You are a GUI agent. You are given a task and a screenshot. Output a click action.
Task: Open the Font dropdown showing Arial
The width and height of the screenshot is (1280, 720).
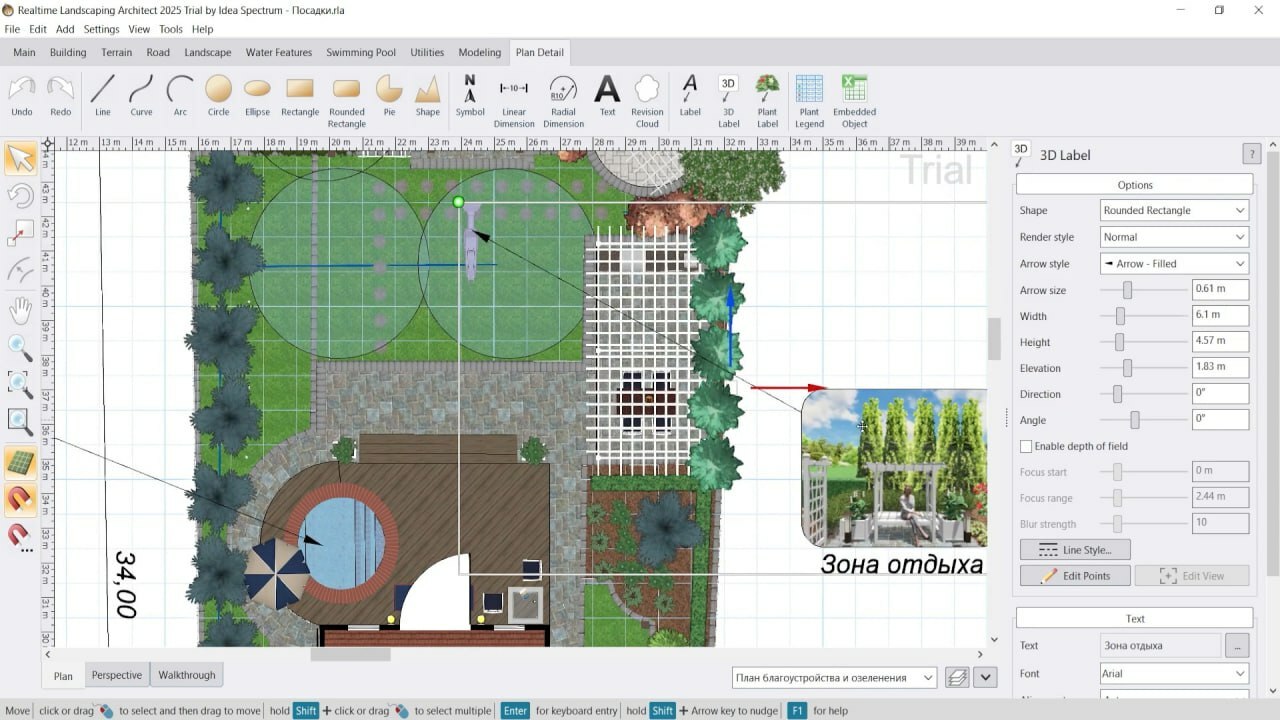click(x=1174, y=674)
